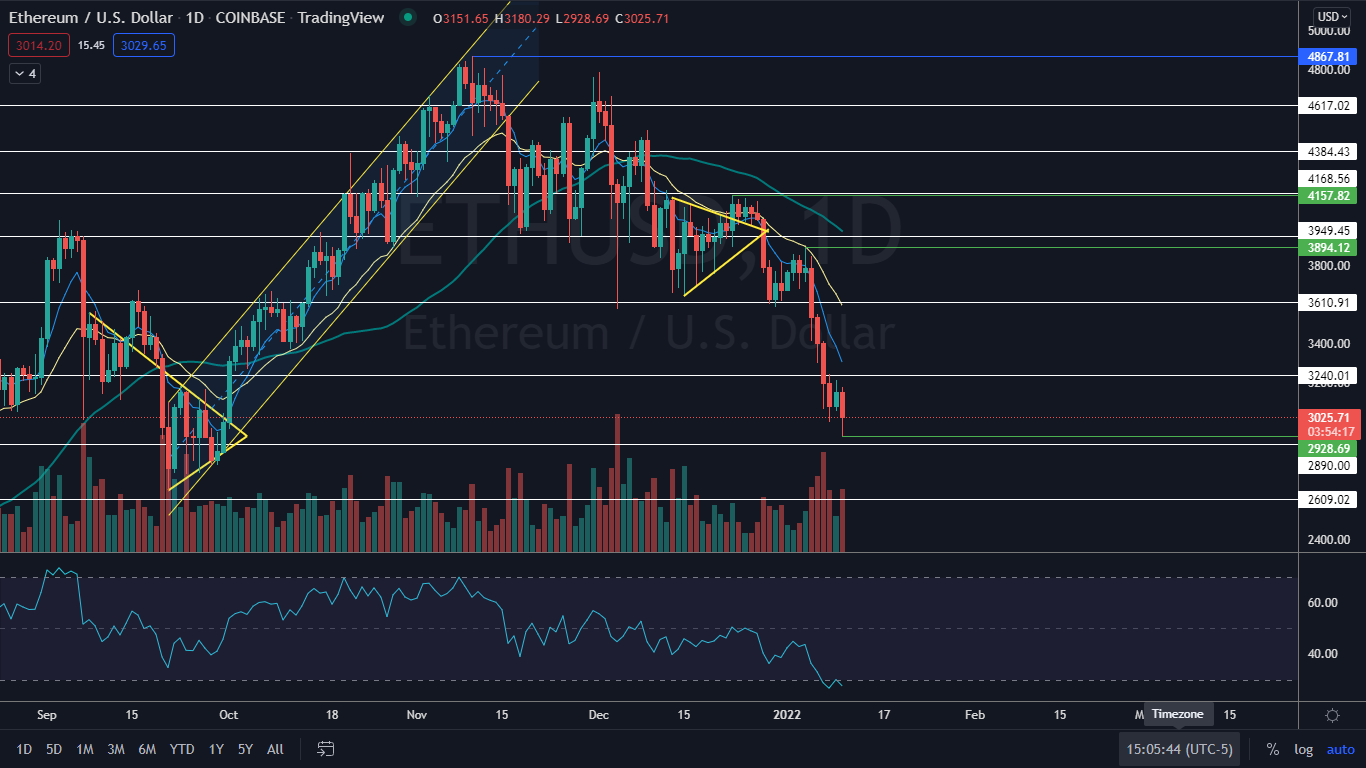Click the Feb label on time axis
The height and width of the screenshot is (768, 1366).
pos(975,715)
